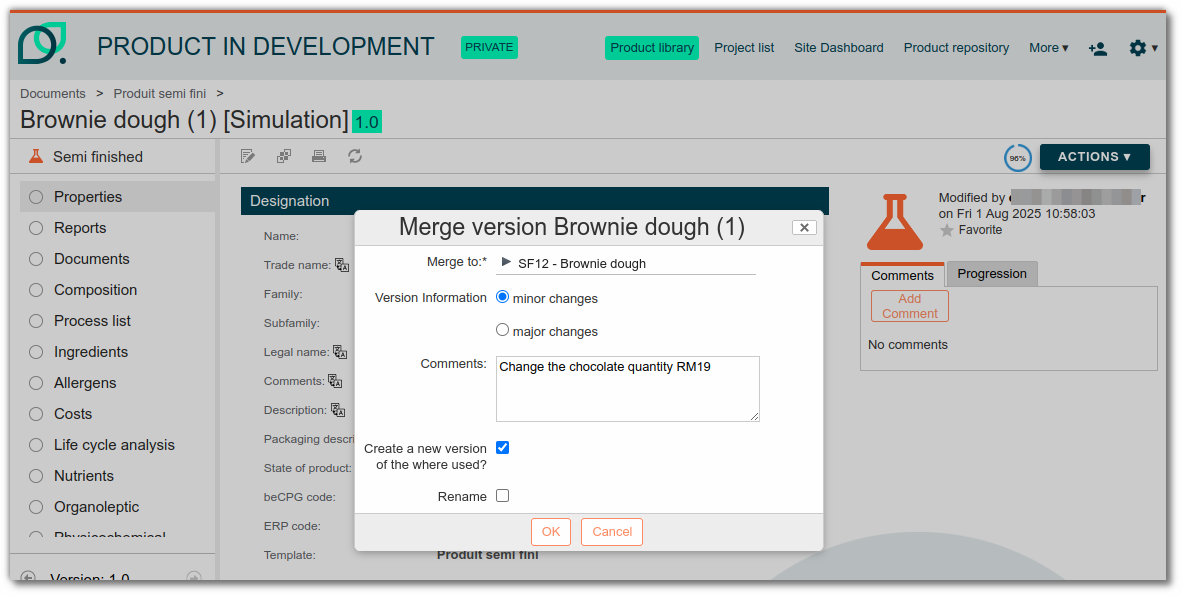Image resolution: width=1182 pixels, height=596 pixels.
Task: Click the Add user icon in the header
Action: click(1098, 48)
